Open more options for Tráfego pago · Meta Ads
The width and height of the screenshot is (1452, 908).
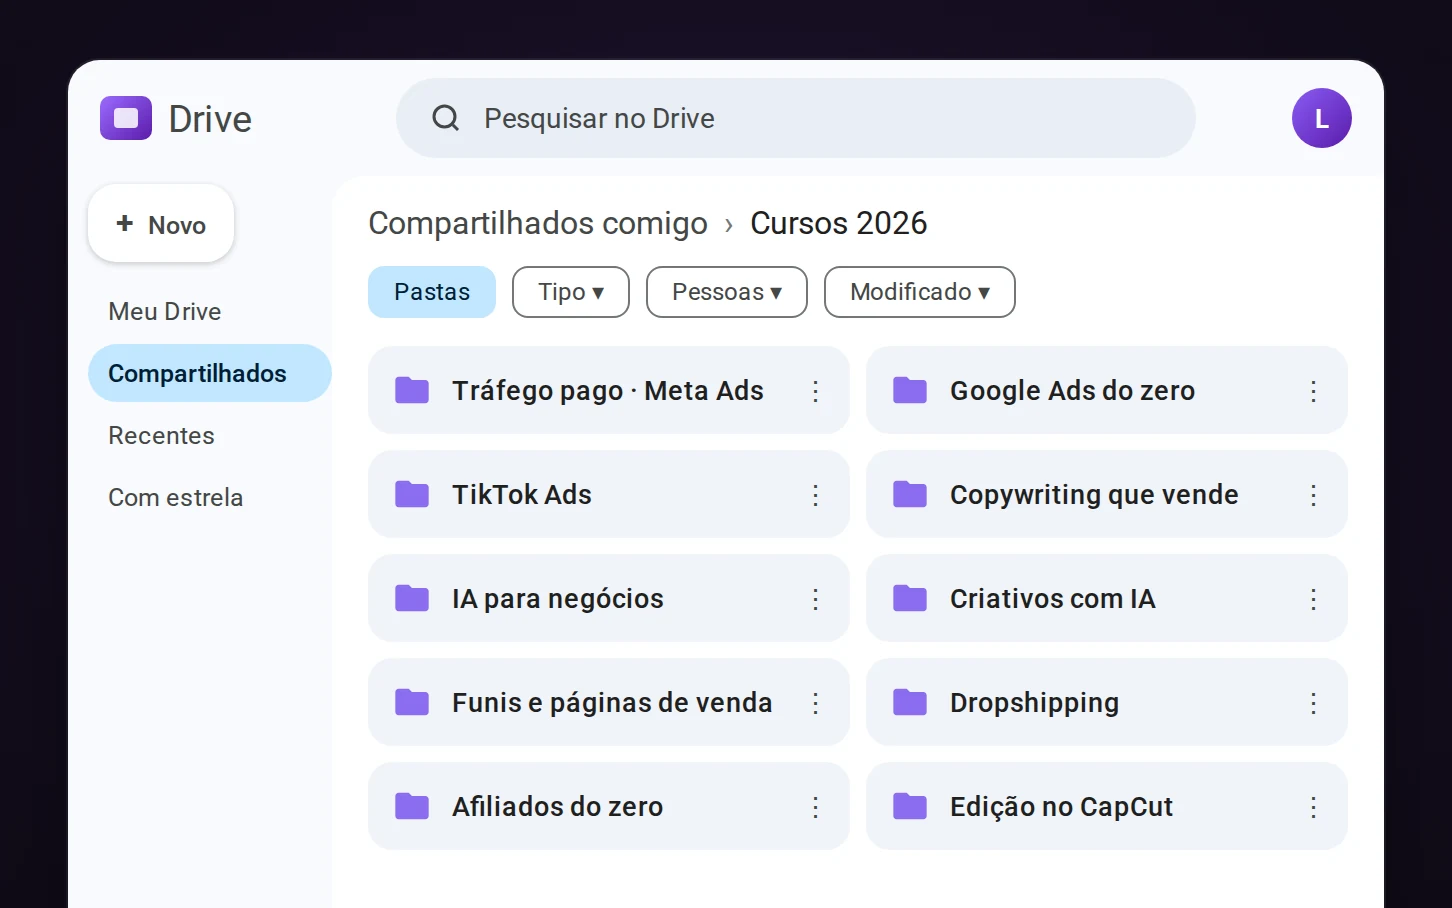(x=815, y=391)
